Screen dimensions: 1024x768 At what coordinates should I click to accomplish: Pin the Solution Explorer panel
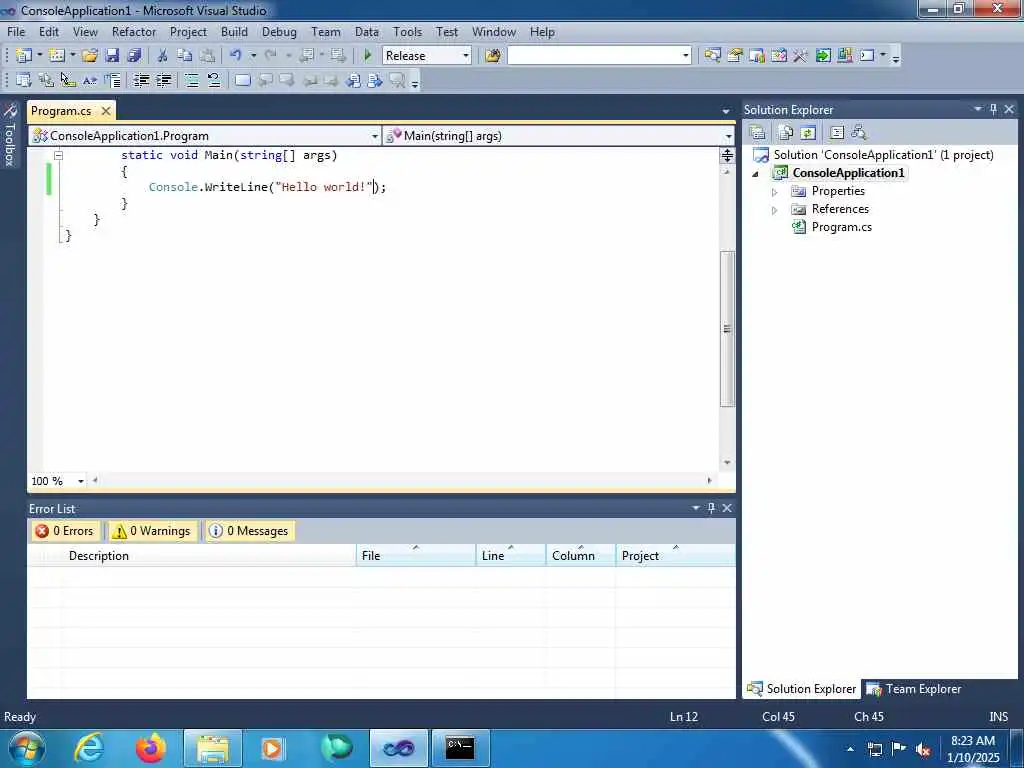(993, 109)
